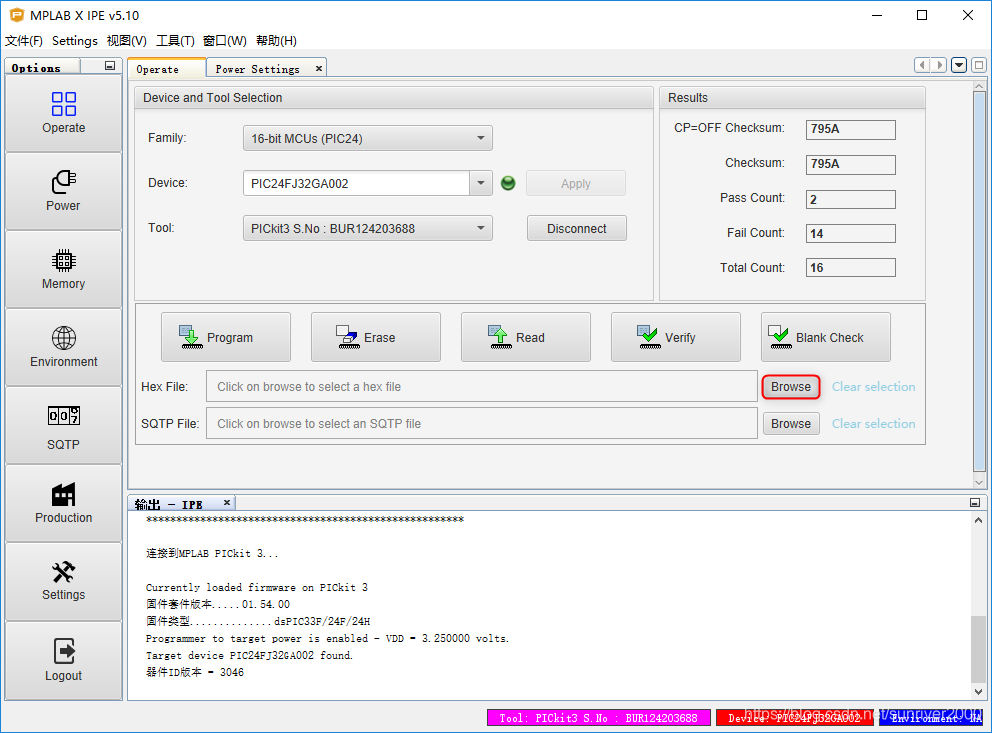Show the opened documents list dropdown

[959, 65]
